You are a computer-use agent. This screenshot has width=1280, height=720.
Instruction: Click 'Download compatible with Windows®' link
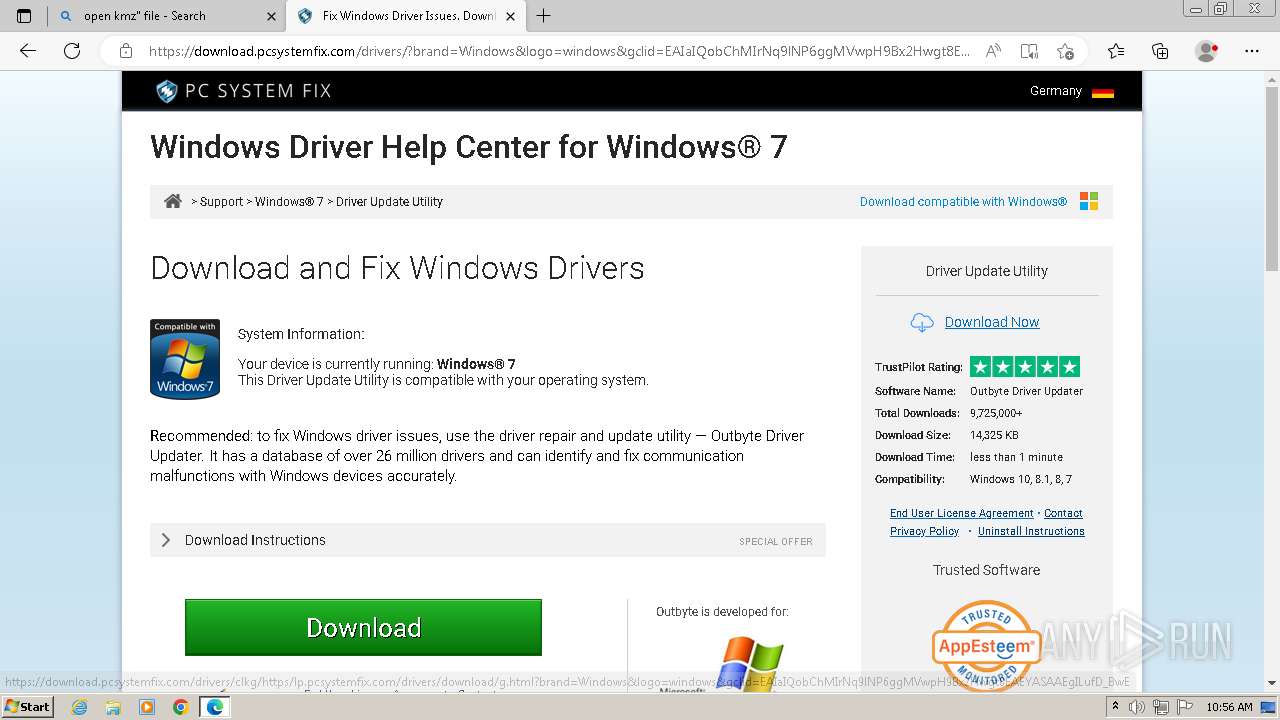(x=963, y=202)
